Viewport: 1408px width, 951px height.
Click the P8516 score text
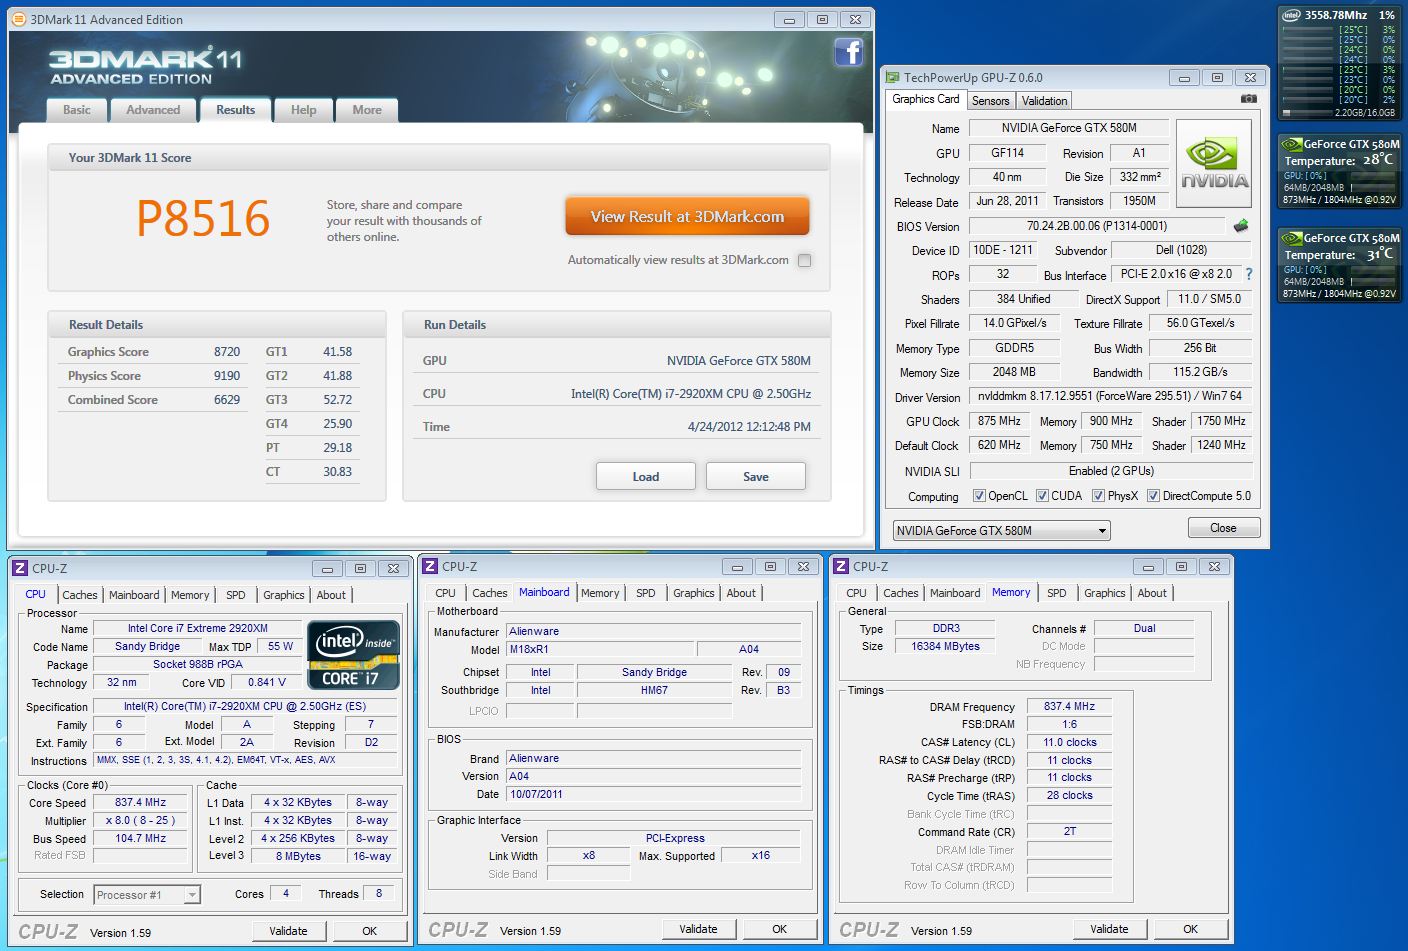pos(203,219)
